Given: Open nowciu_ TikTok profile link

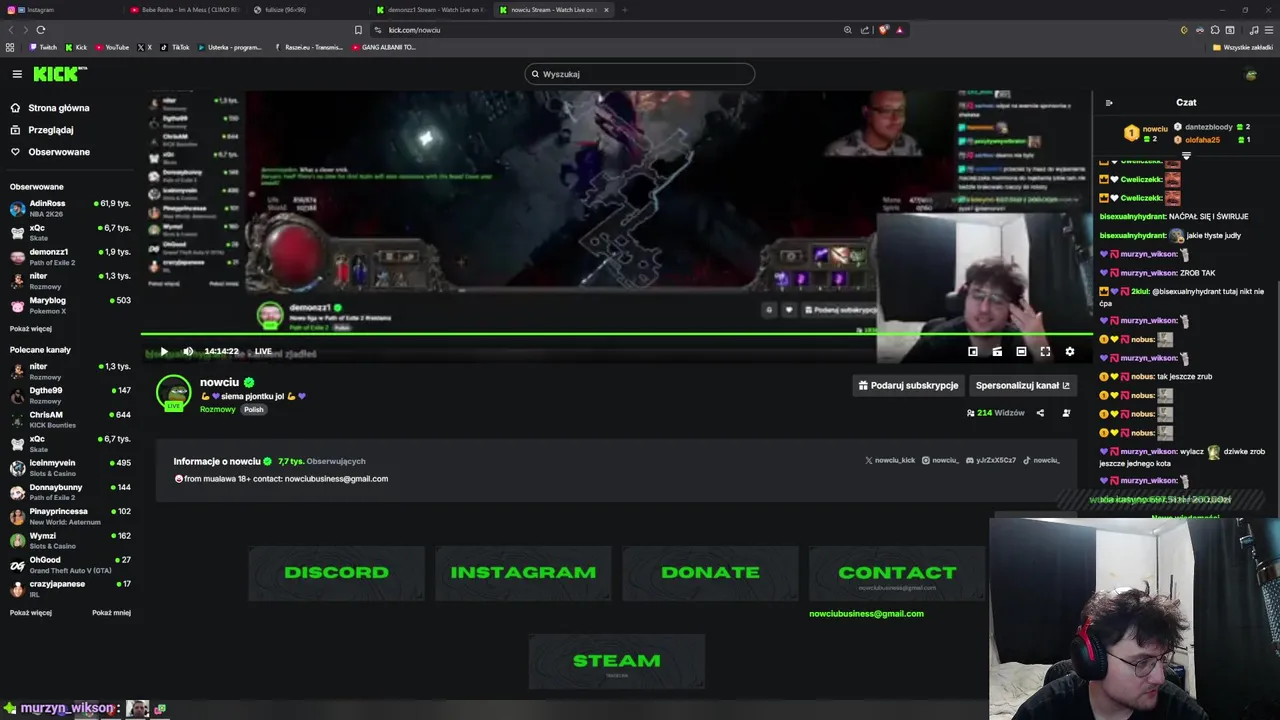Looking at the screenshot, I should click(1041, 460).
